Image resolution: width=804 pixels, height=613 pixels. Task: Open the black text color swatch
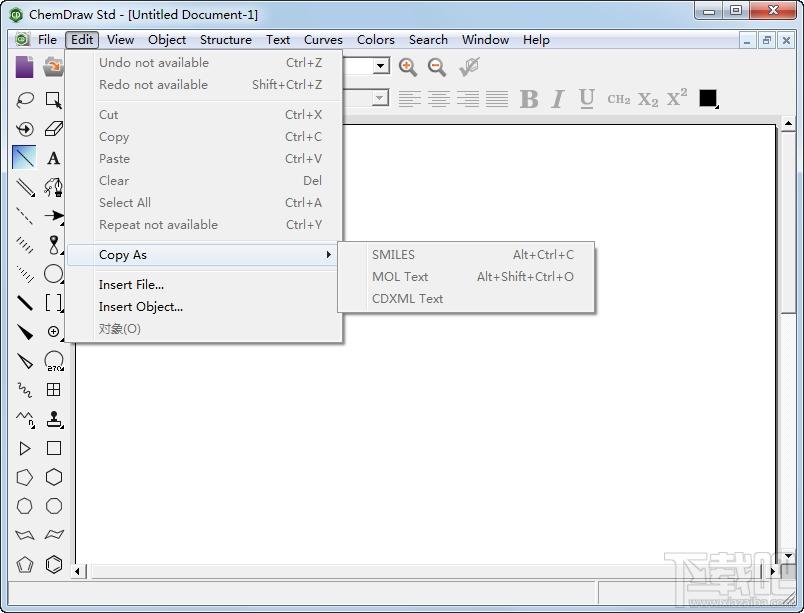point(708,98)
